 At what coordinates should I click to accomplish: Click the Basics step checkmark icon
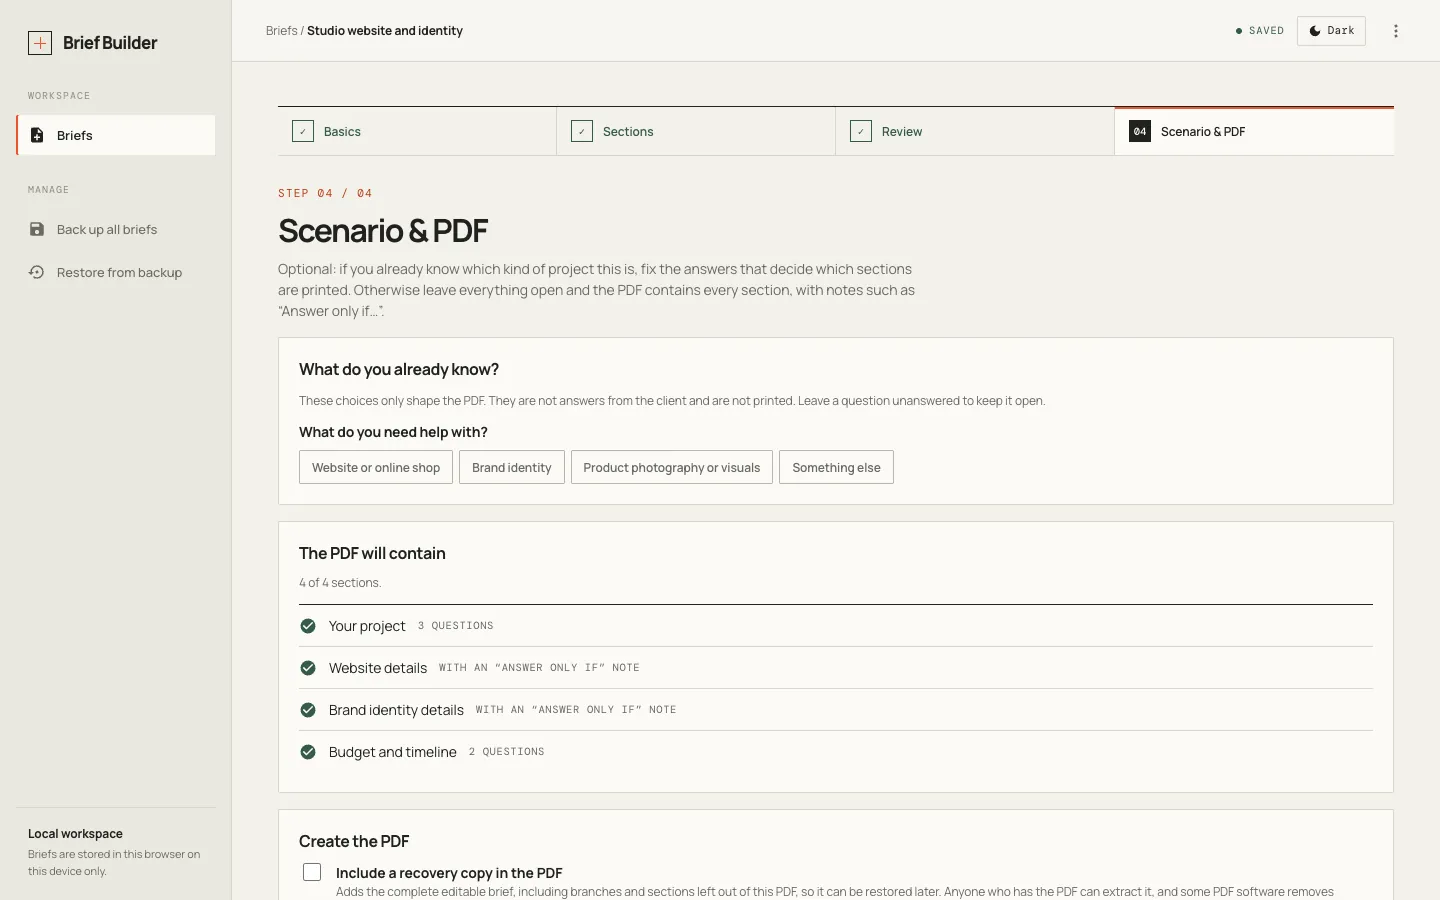[x=303, y=131]
